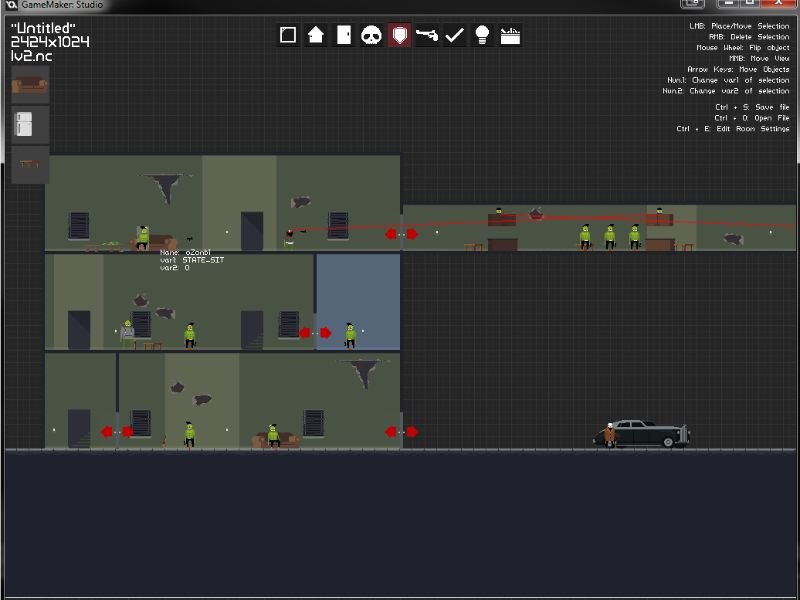This screenshot has width=800, height=600.
Task: Click the GameMaker: Studio title bar icon
Action: click(10, 6)
